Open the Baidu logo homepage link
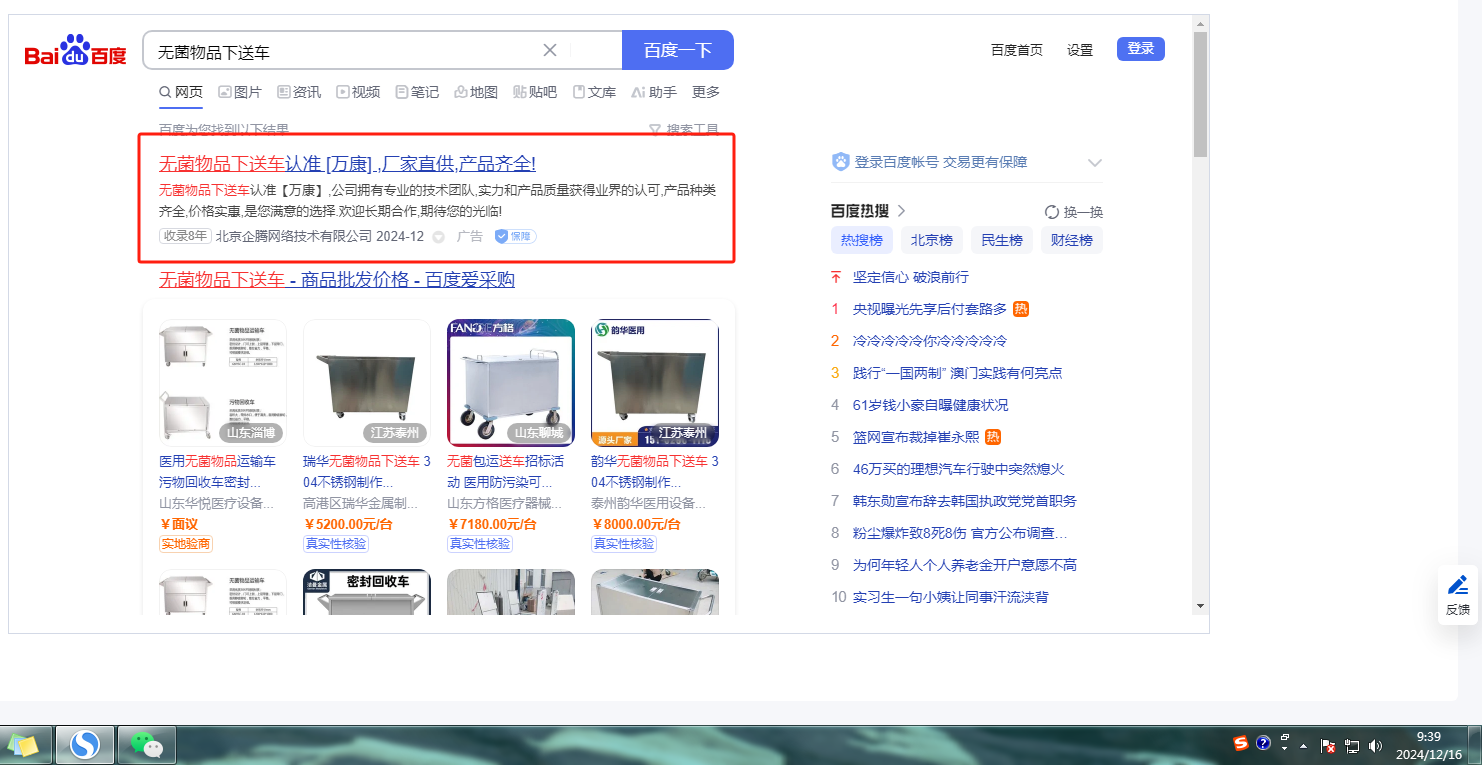This screenshot has width=1482, height=765. [76, 50]
